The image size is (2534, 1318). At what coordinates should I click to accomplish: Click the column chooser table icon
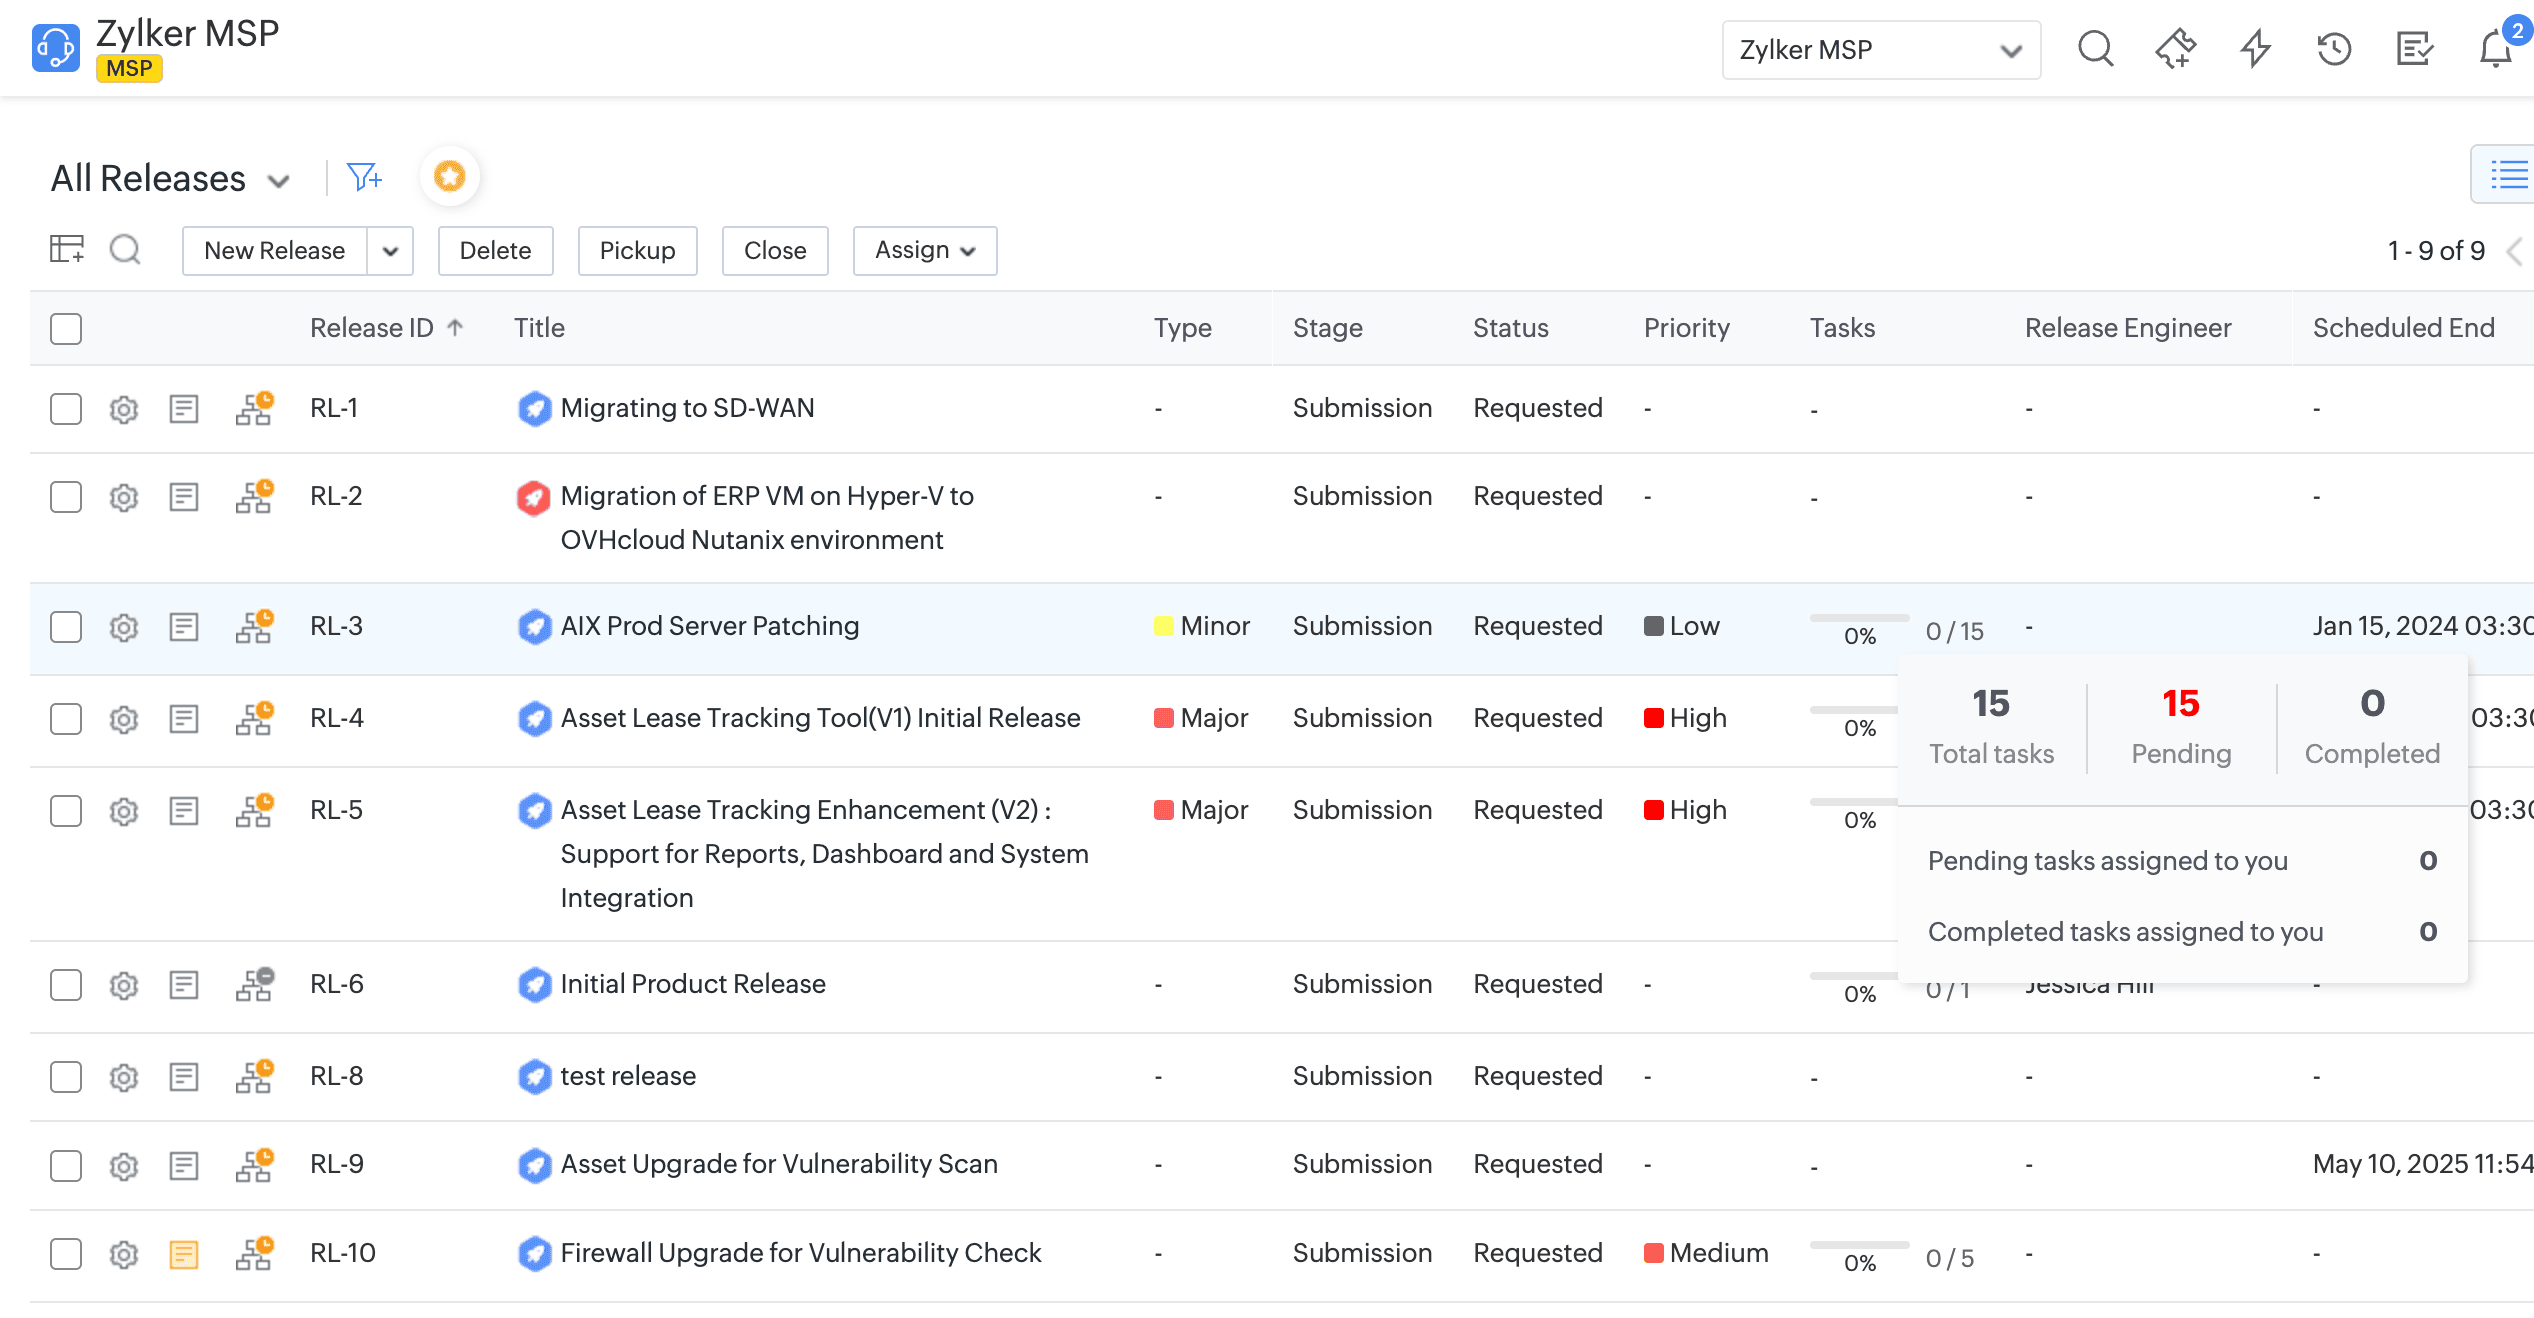click(67, 249)
